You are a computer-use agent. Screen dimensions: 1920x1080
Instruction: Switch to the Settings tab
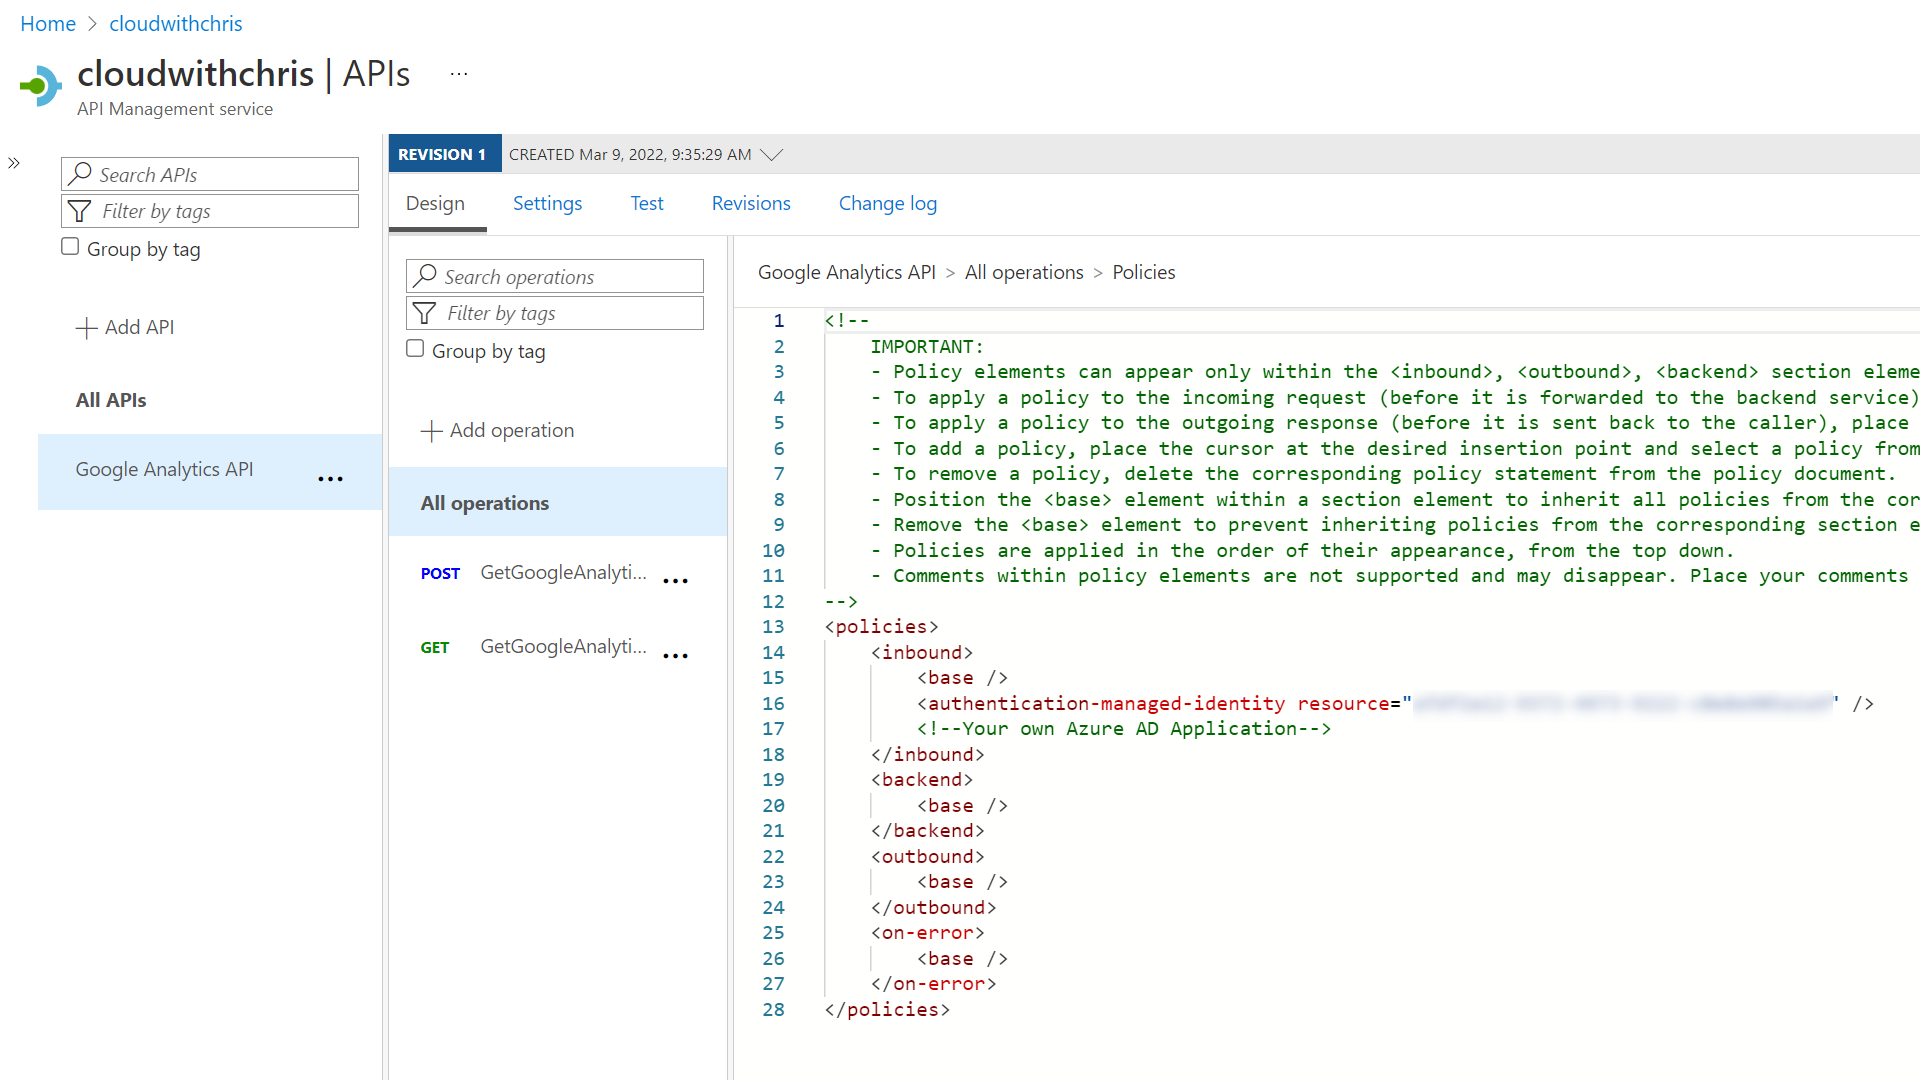point(547,203)
